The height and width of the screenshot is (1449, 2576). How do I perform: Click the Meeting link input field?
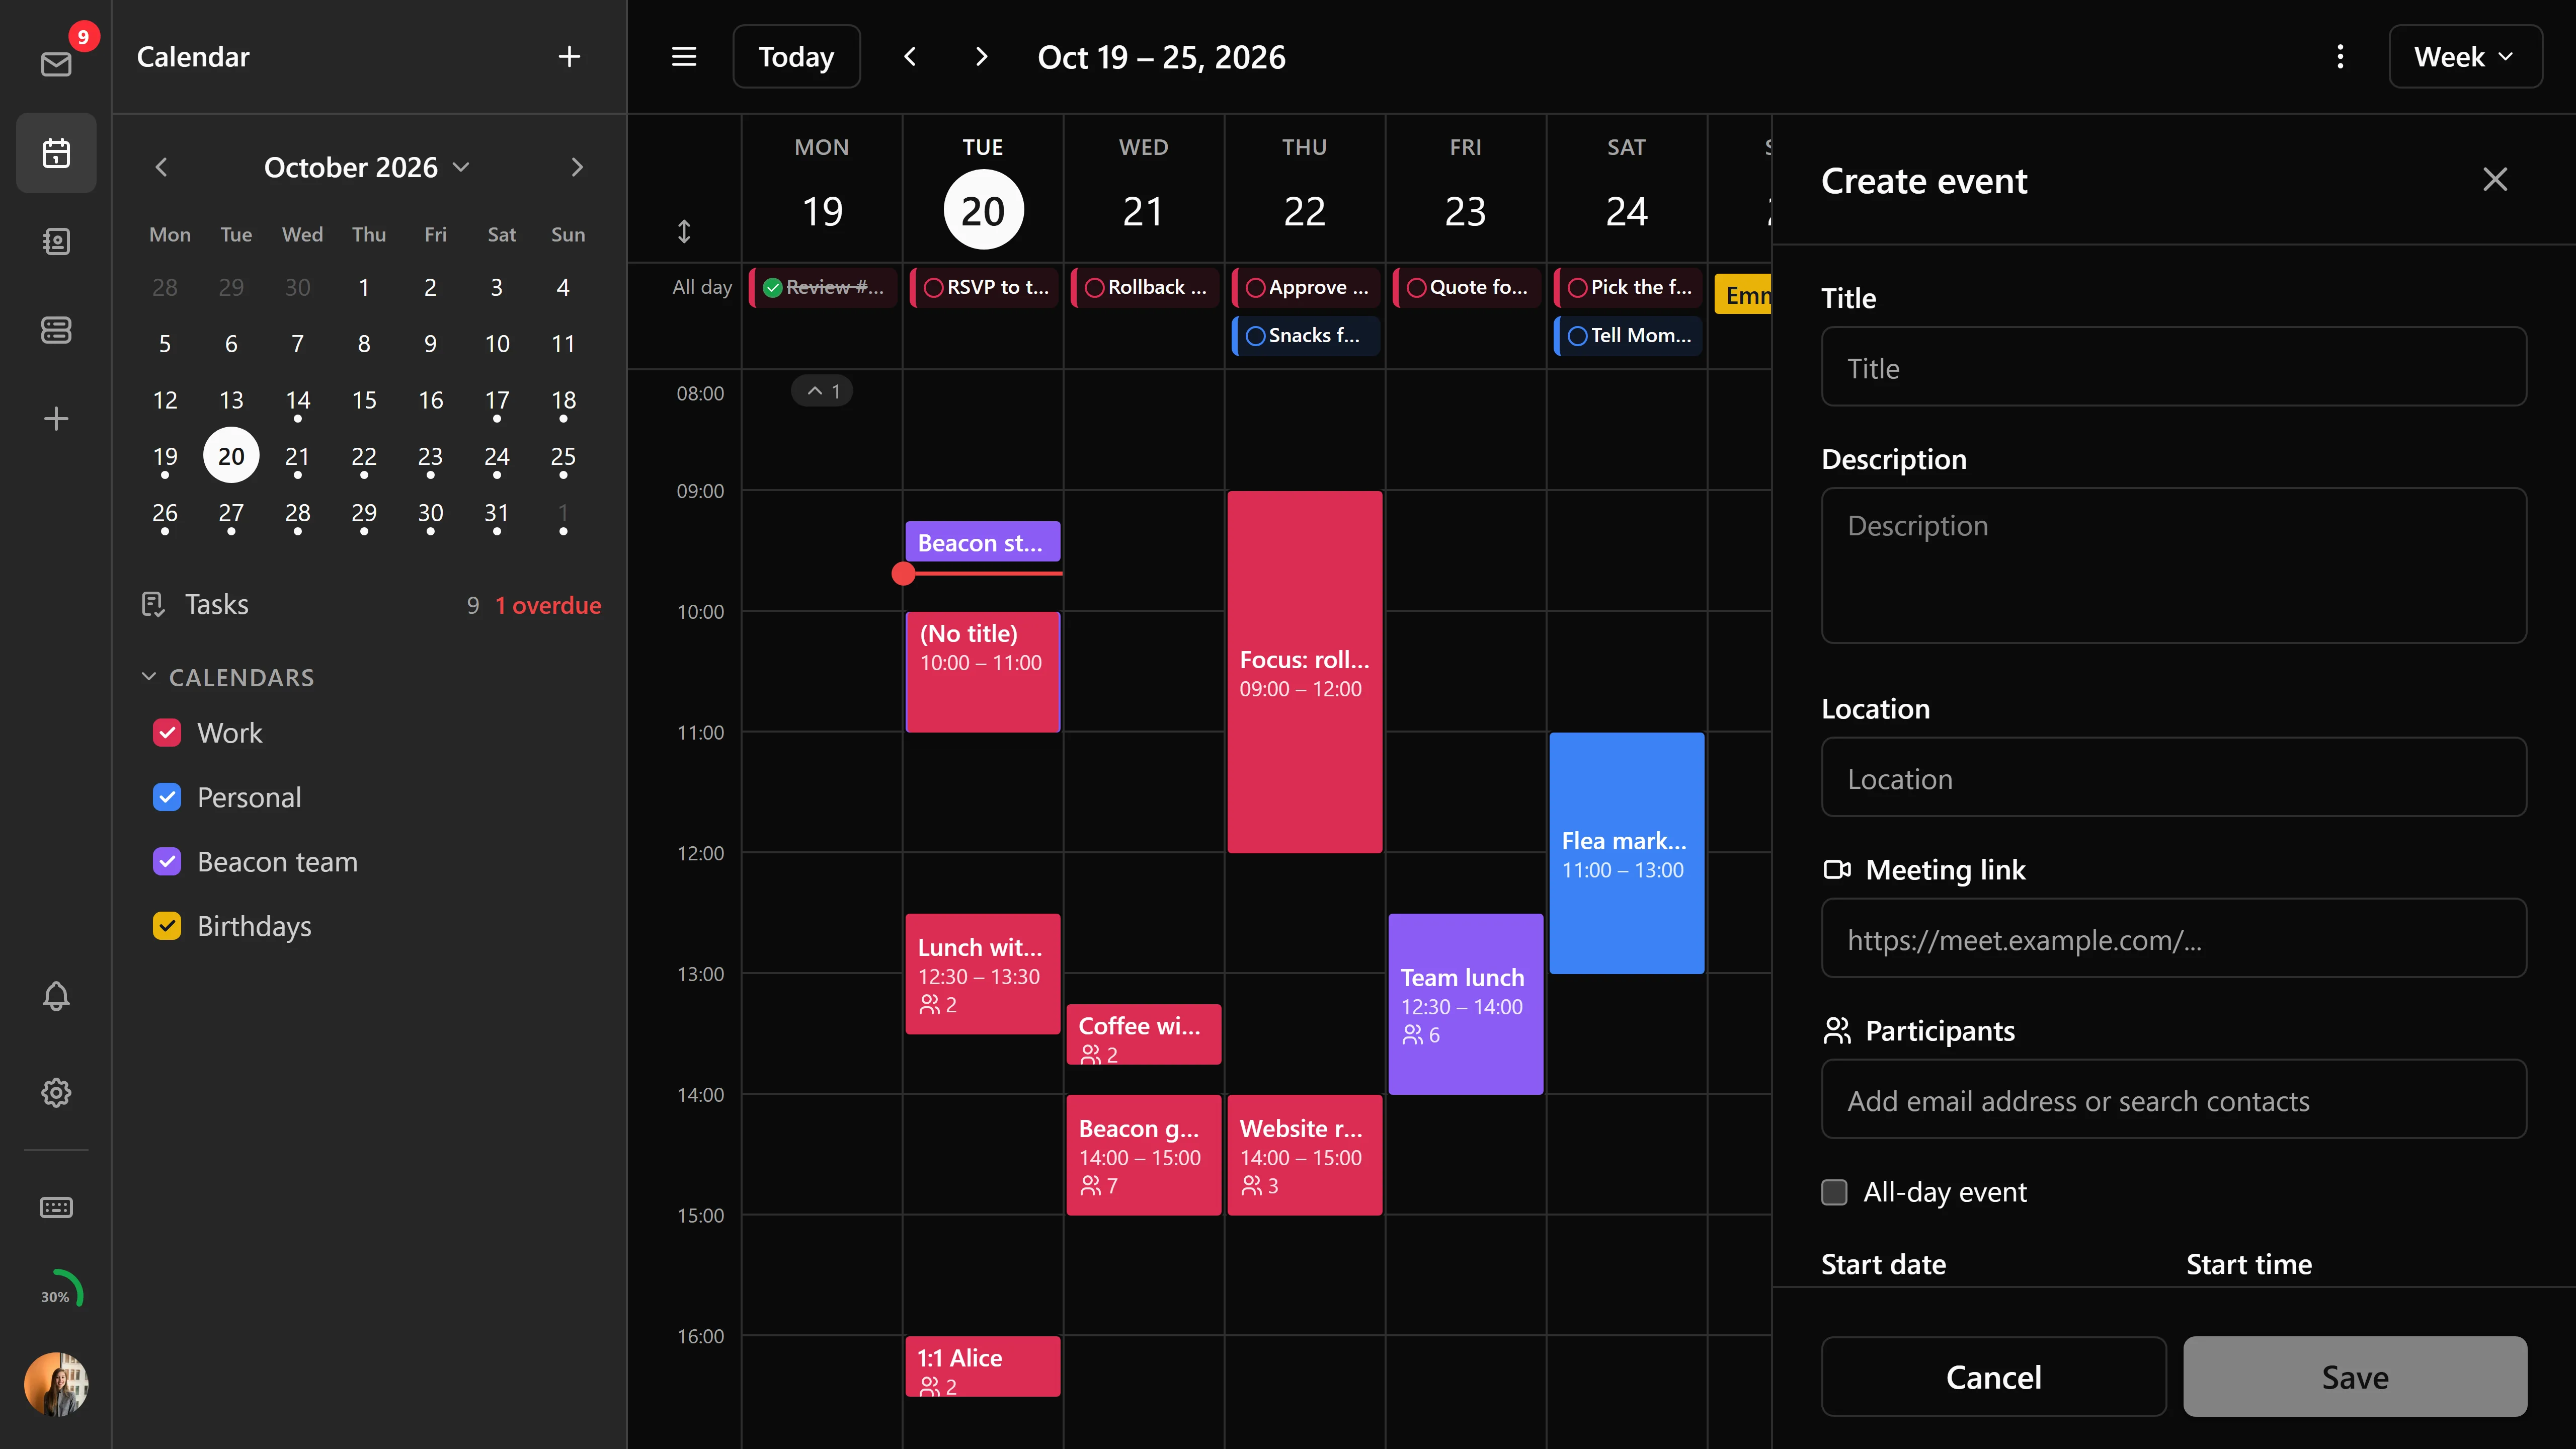[2174, 938]
